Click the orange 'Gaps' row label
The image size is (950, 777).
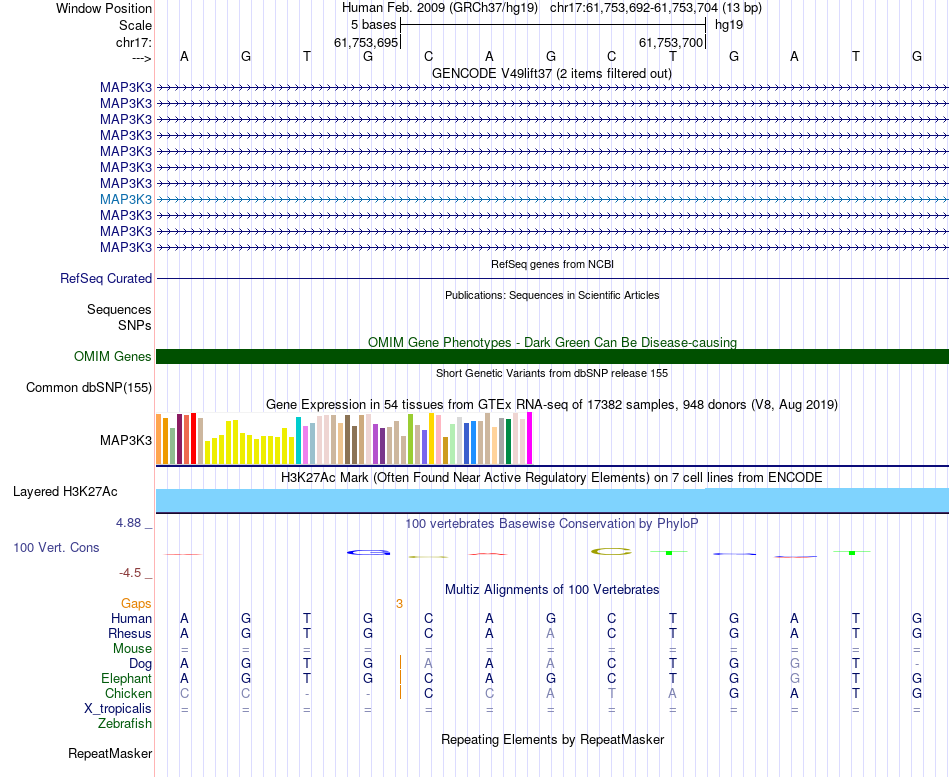(136, 604)
